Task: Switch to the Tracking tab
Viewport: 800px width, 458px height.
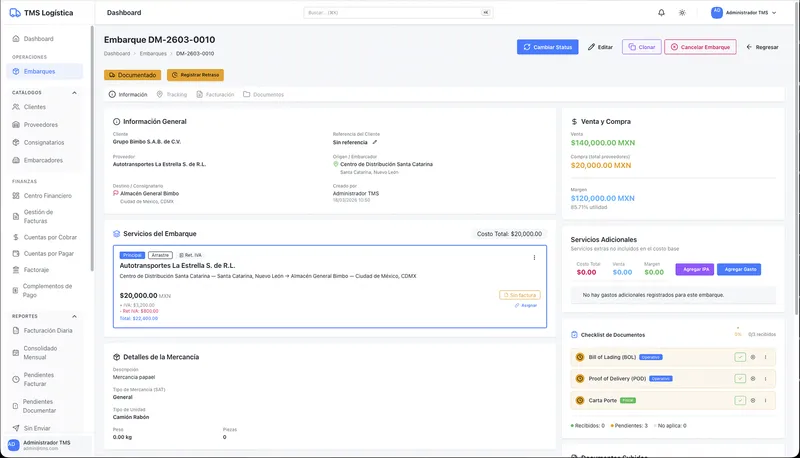Action: pos(171,94)
